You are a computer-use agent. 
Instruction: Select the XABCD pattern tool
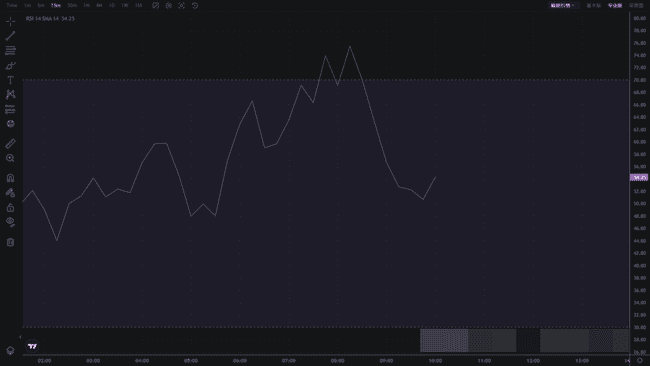click(x=10, y=95)
